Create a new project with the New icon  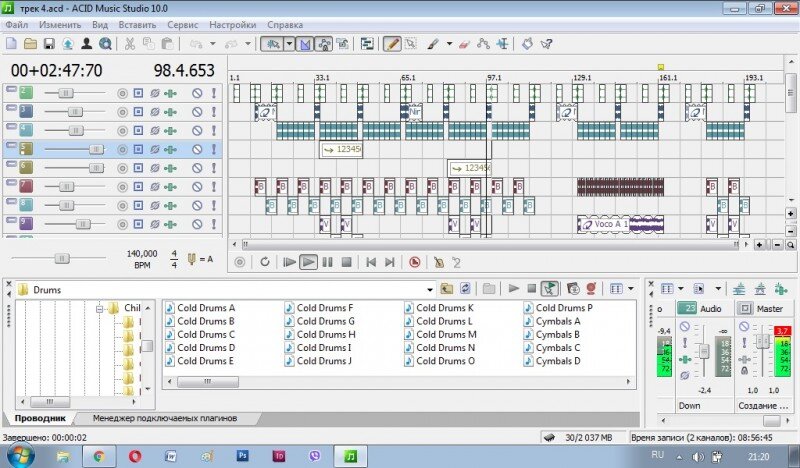pyautogui.click(x=11, y=44)
